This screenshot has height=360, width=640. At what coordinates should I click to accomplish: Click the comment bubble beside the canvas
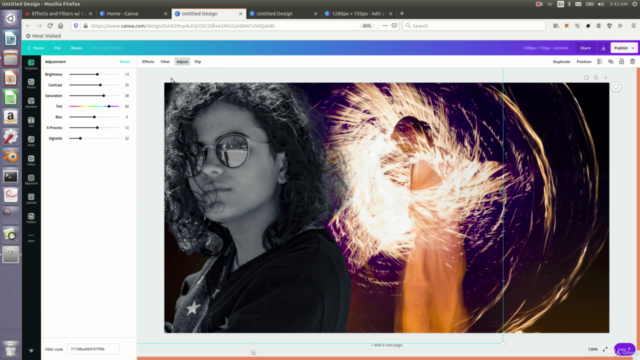point(616,87)
